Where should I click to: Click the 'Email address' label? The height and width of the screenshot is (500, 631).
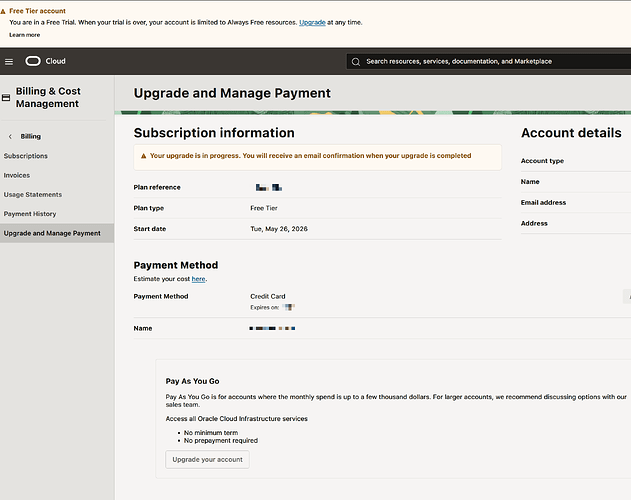543,202
